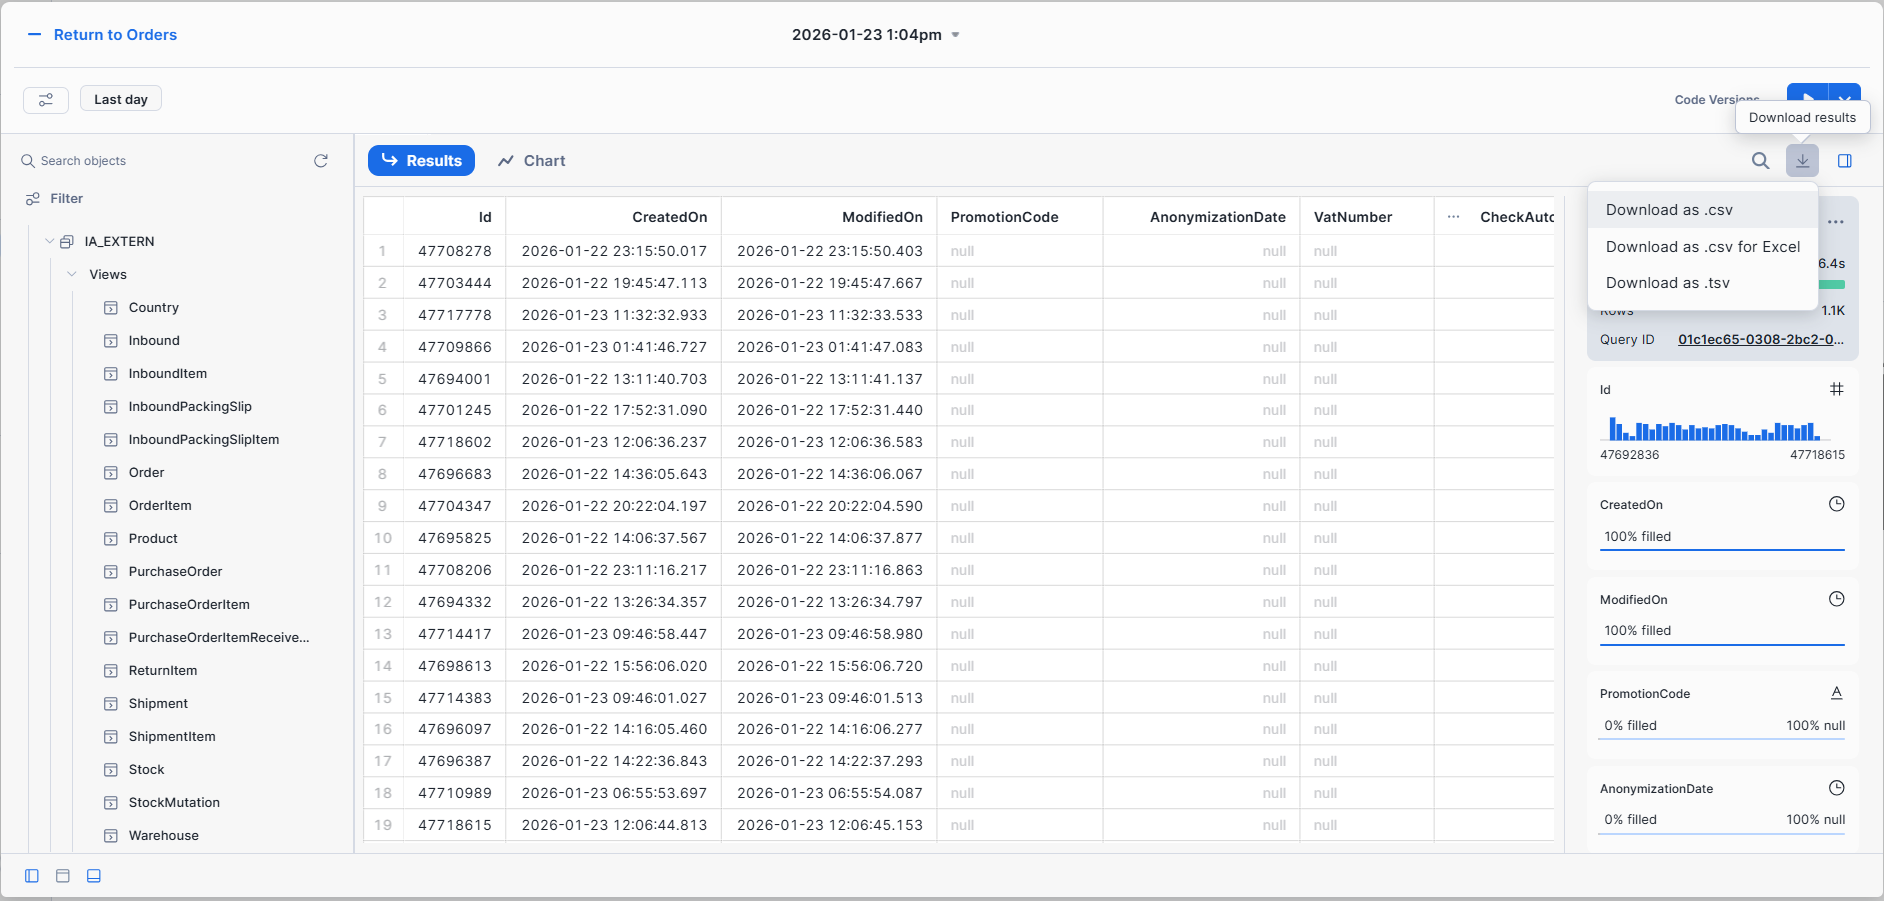Click Return to Orders link
The height and width of the screenshot is (901, 1884).
pos(114,35)
